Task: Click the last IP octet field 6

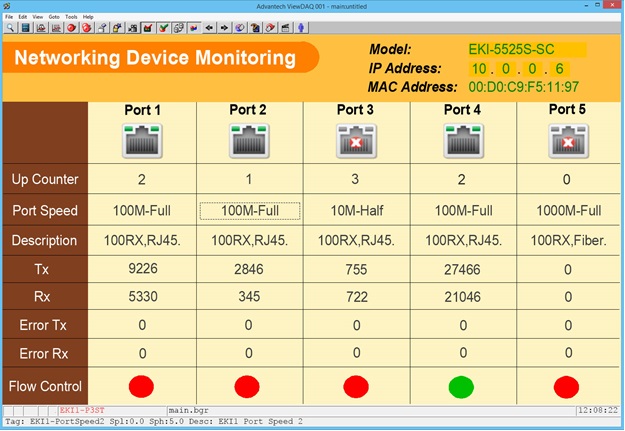Action: pyautogui.click(x=559, y=69)
